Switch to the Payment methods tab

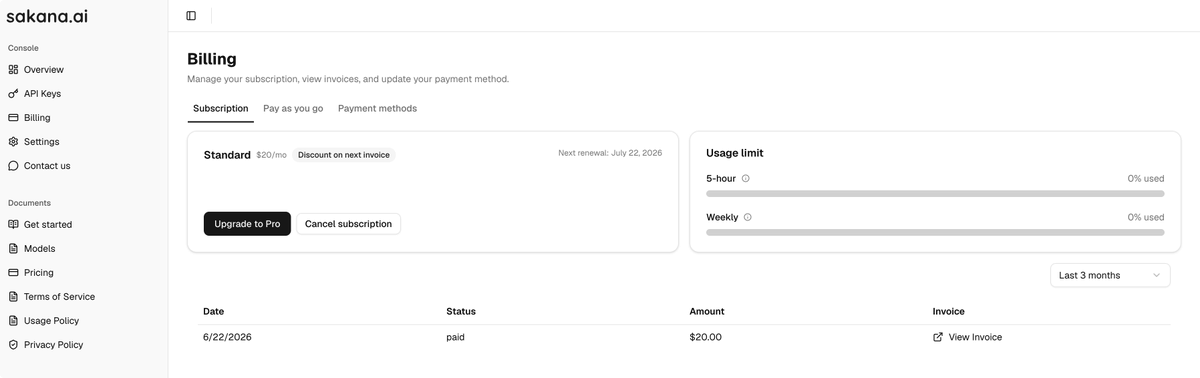(377, 108)
